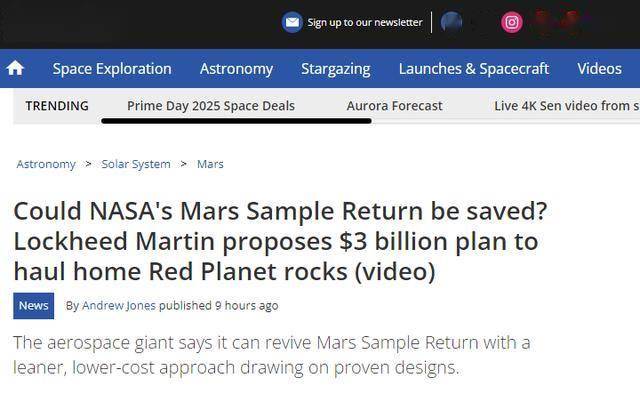
Task: Click the Mars Sample Return article headline
Action: pos(280,241)
